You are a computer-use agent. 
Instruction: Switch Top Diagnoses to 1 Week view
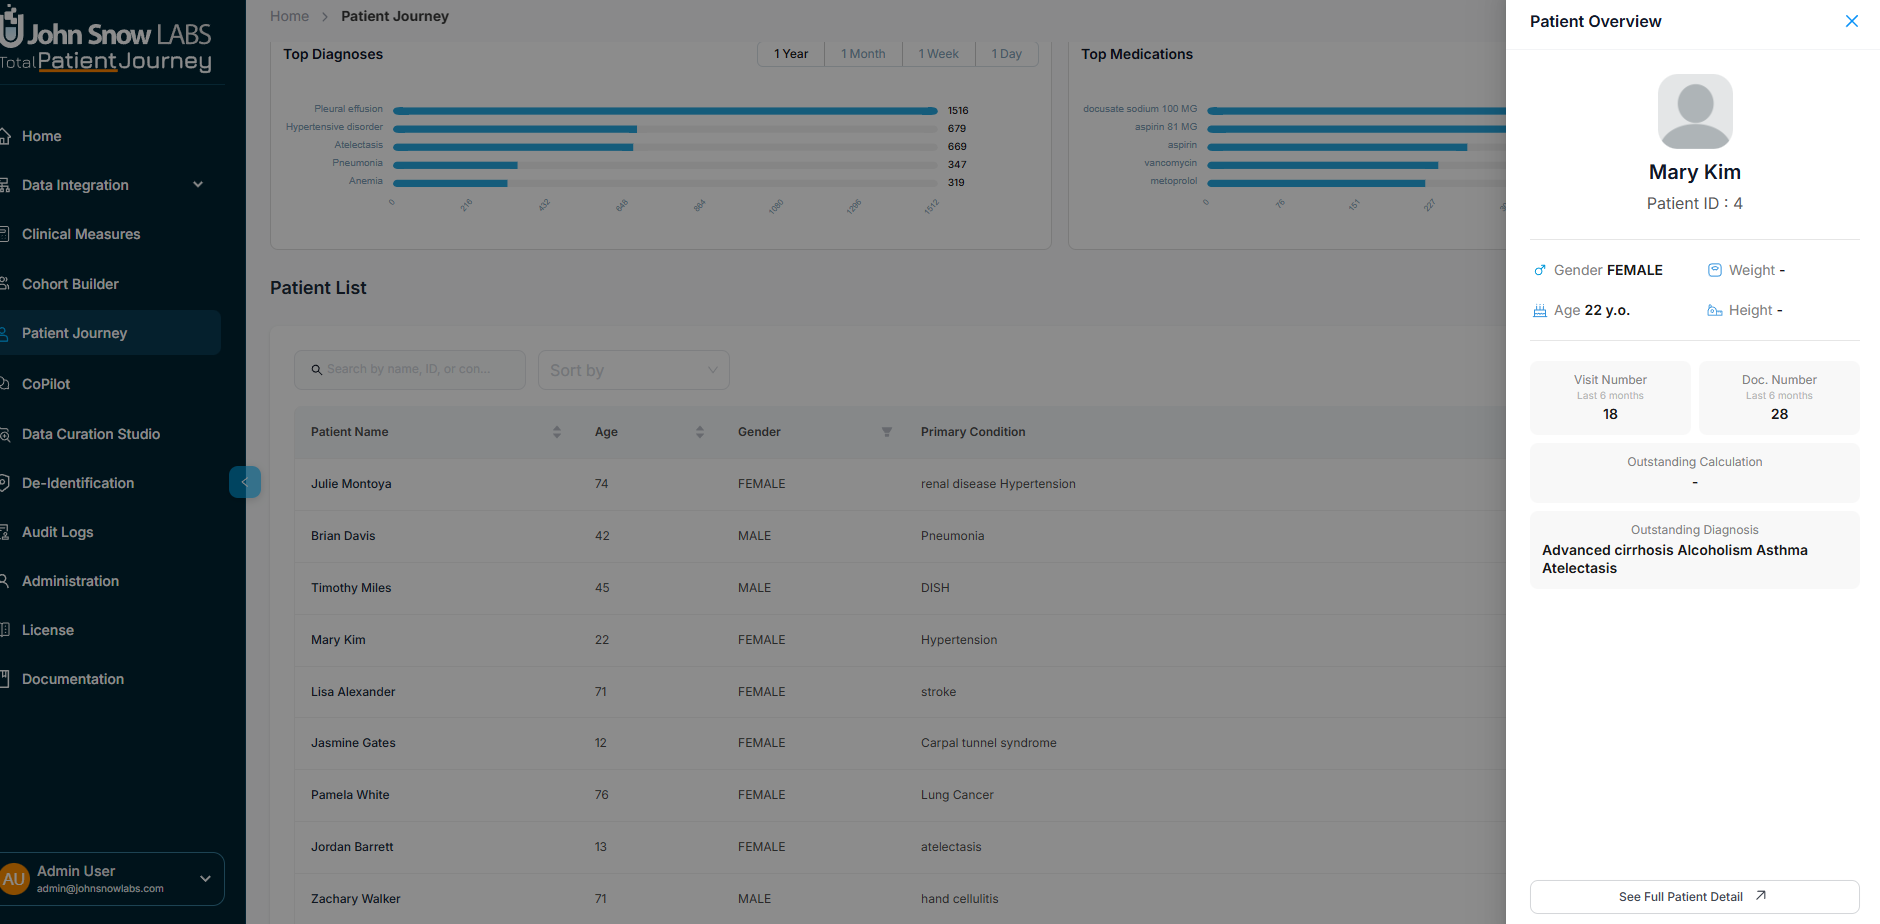[937, 53]
